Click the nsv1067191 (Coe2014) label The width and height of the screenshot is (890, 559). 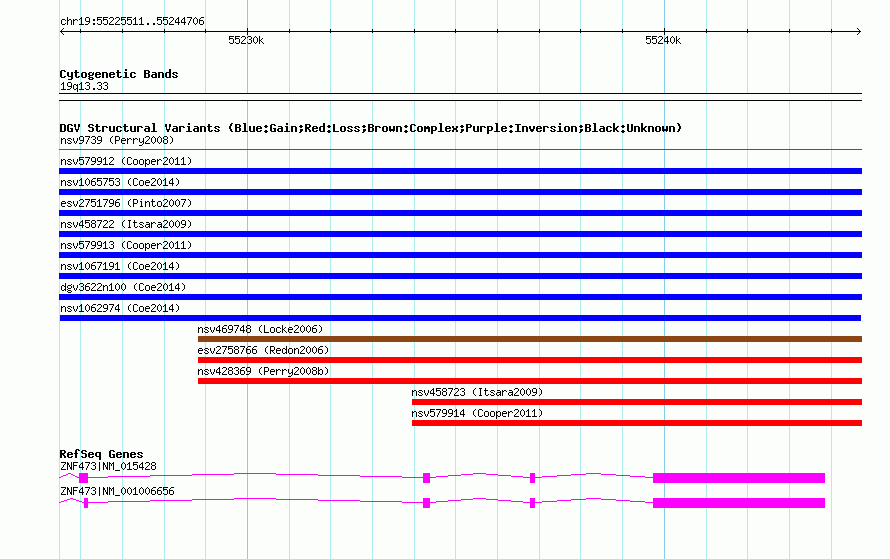120,266
